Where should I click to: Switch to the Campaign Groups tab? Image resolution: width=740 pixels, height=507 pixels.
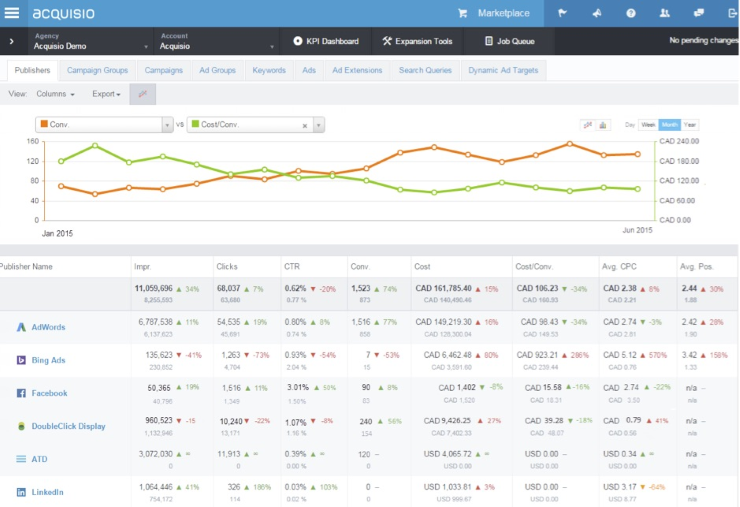pos(97,70)
